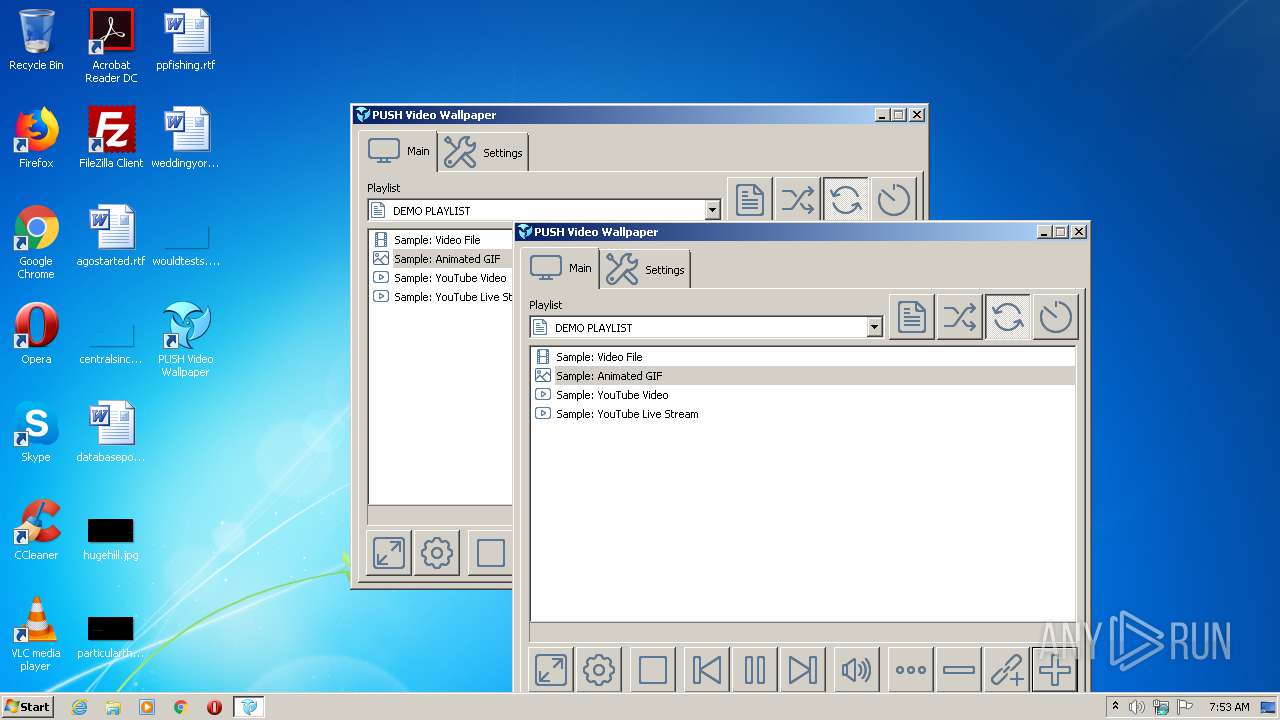Toggle shuffle in front window
Viewport: 1280px width, 720px height.
960,318
